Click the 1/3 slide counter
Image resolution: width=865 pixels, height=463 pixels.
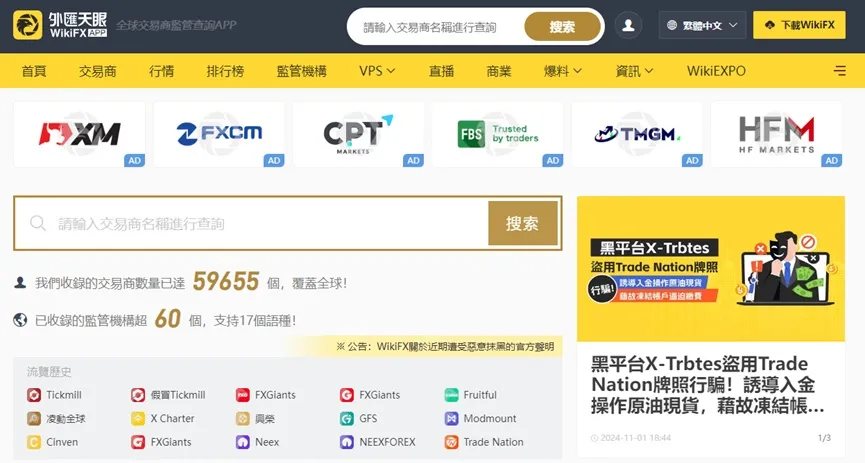pos(824,438)
